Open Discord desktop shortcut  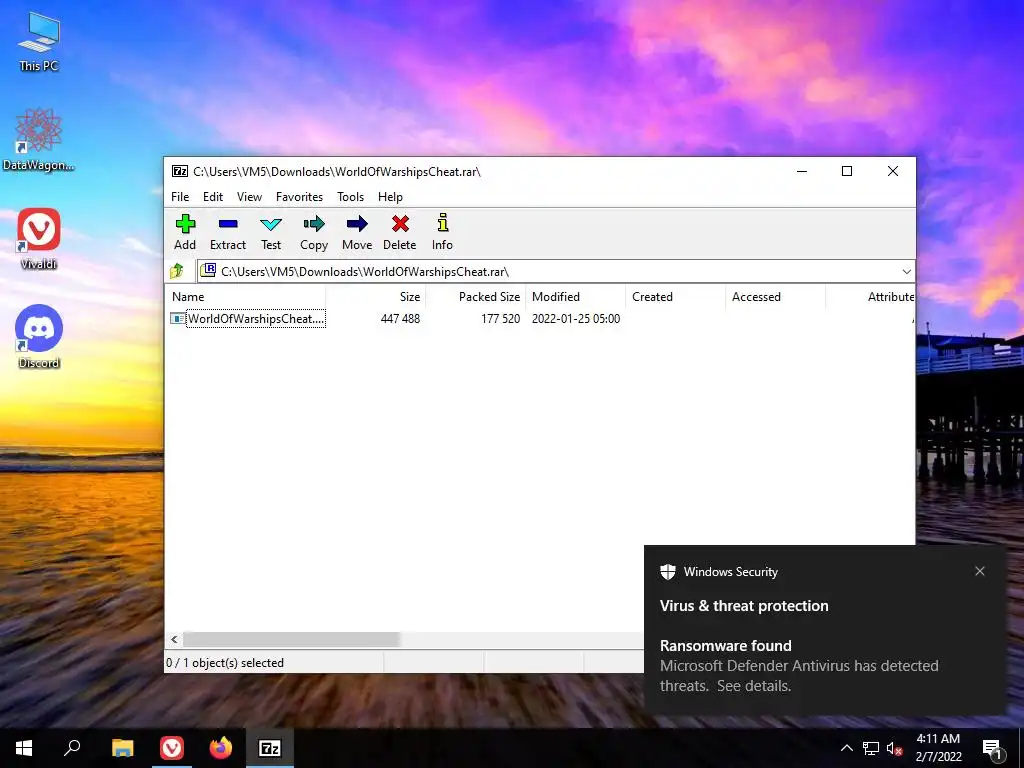[39, 337]
